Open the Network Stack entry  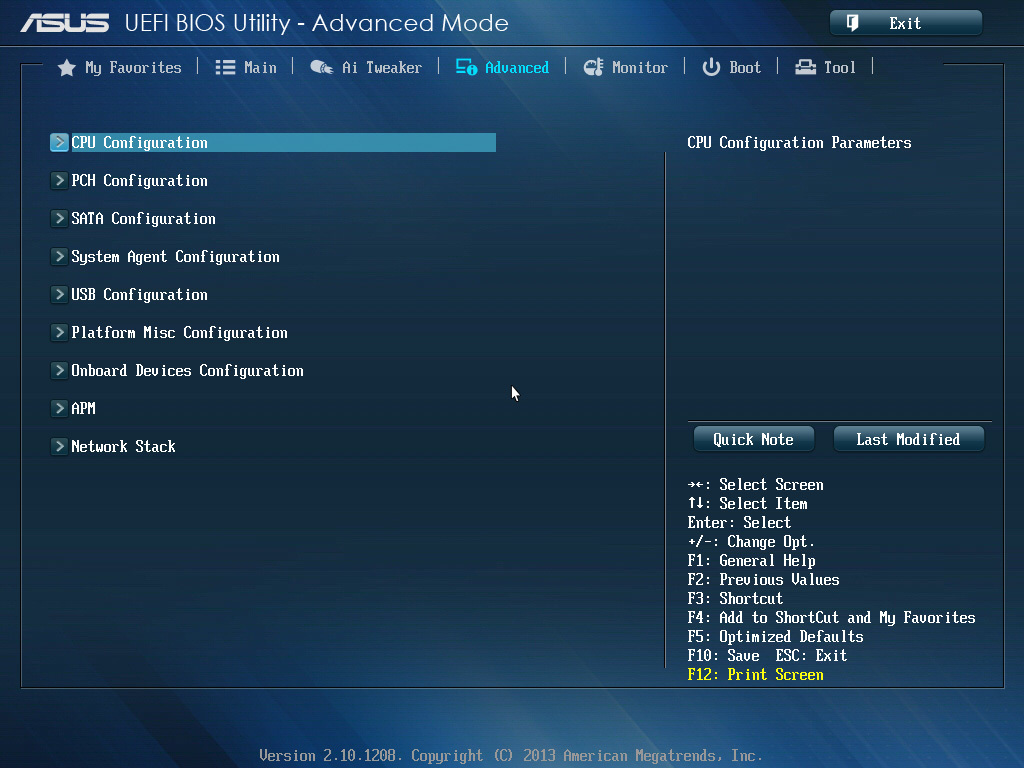click(123, 447)
